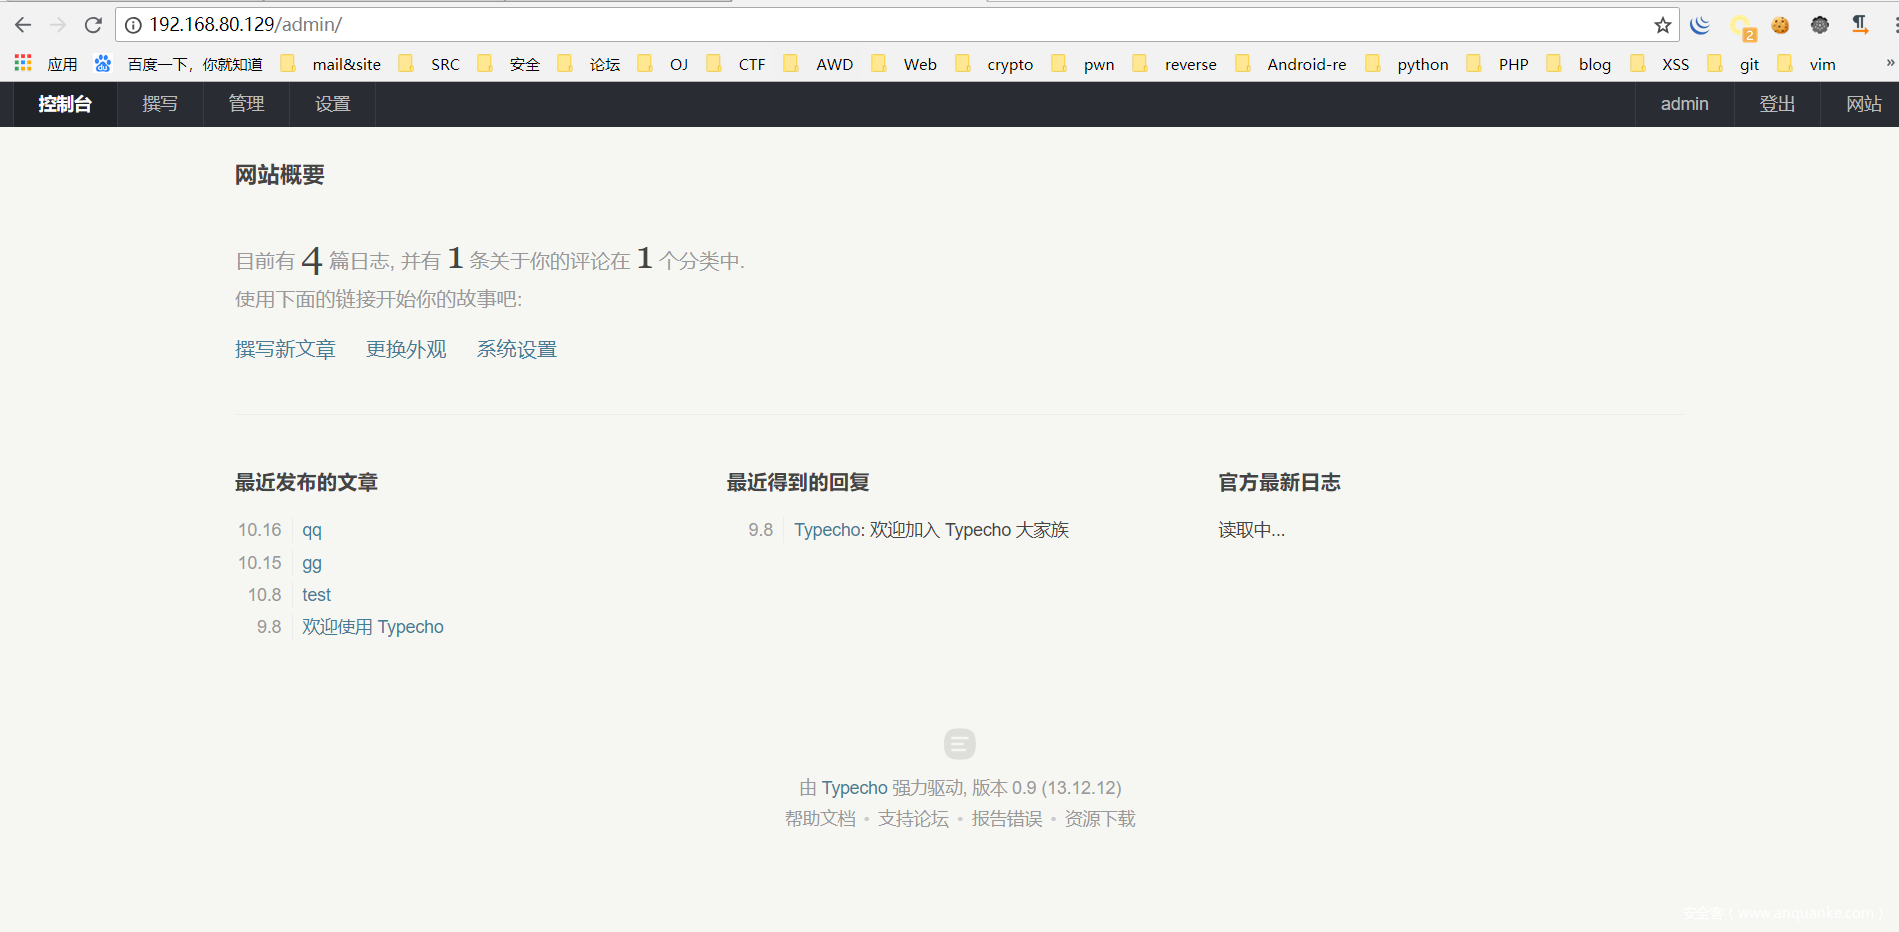Viewport: 1899px width, 932px height.
Task: Open the Apps grid icon in bookmarks bar
Action: 23,63
